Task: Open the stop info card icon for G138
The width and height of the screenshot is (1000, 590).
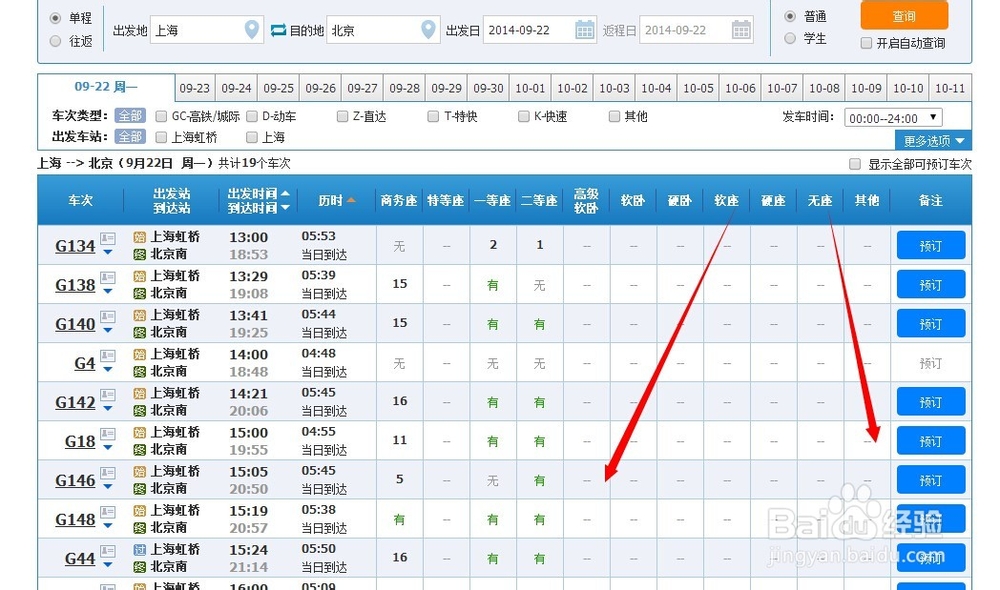Action: (x=108, y=278)
